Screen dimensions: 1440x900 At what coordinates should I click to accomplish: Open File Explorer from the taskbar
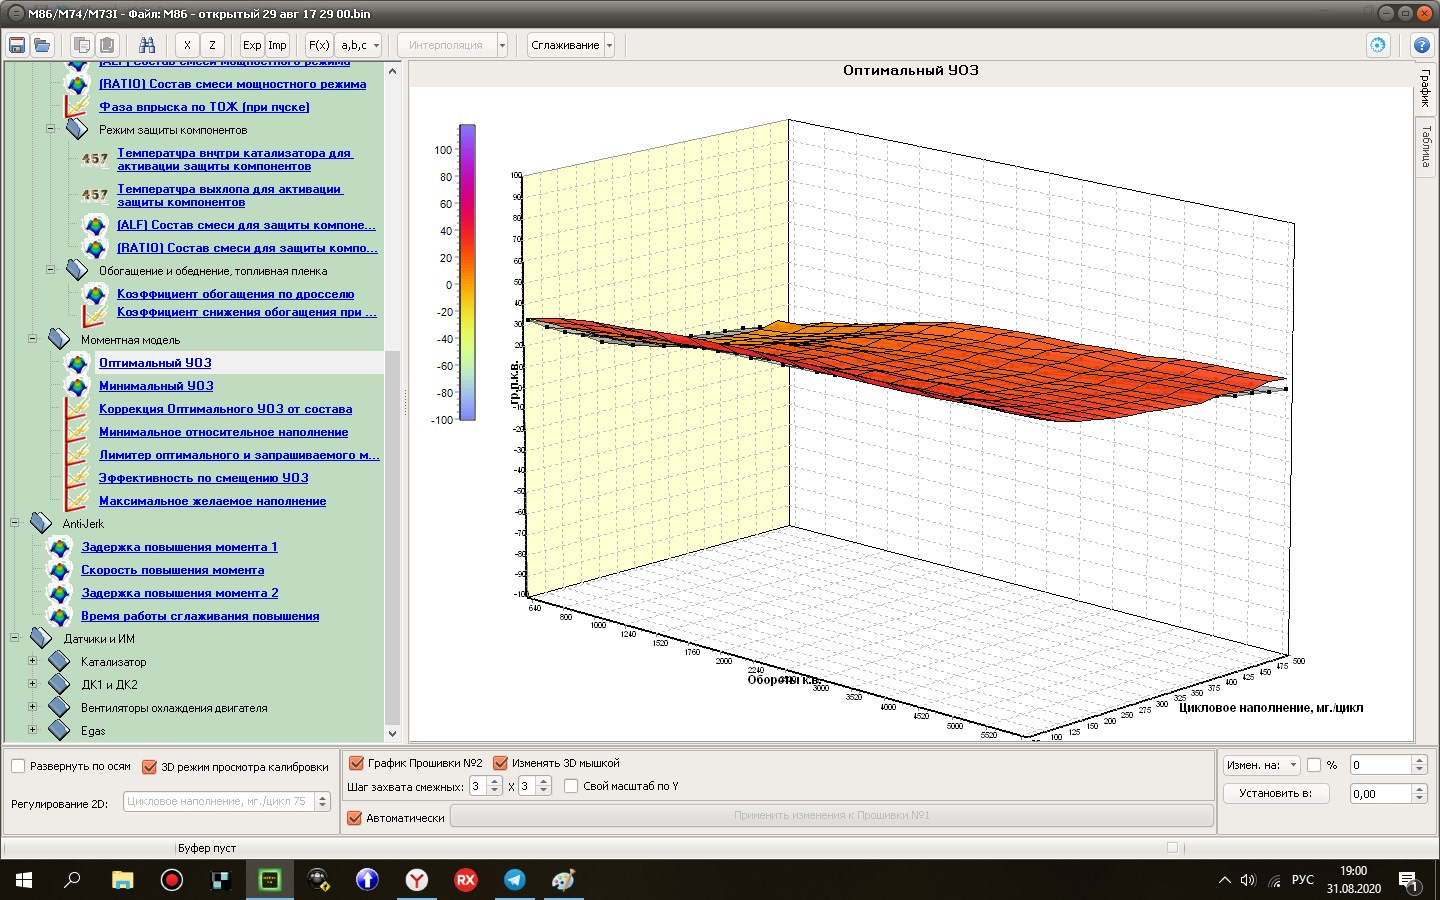122,880
